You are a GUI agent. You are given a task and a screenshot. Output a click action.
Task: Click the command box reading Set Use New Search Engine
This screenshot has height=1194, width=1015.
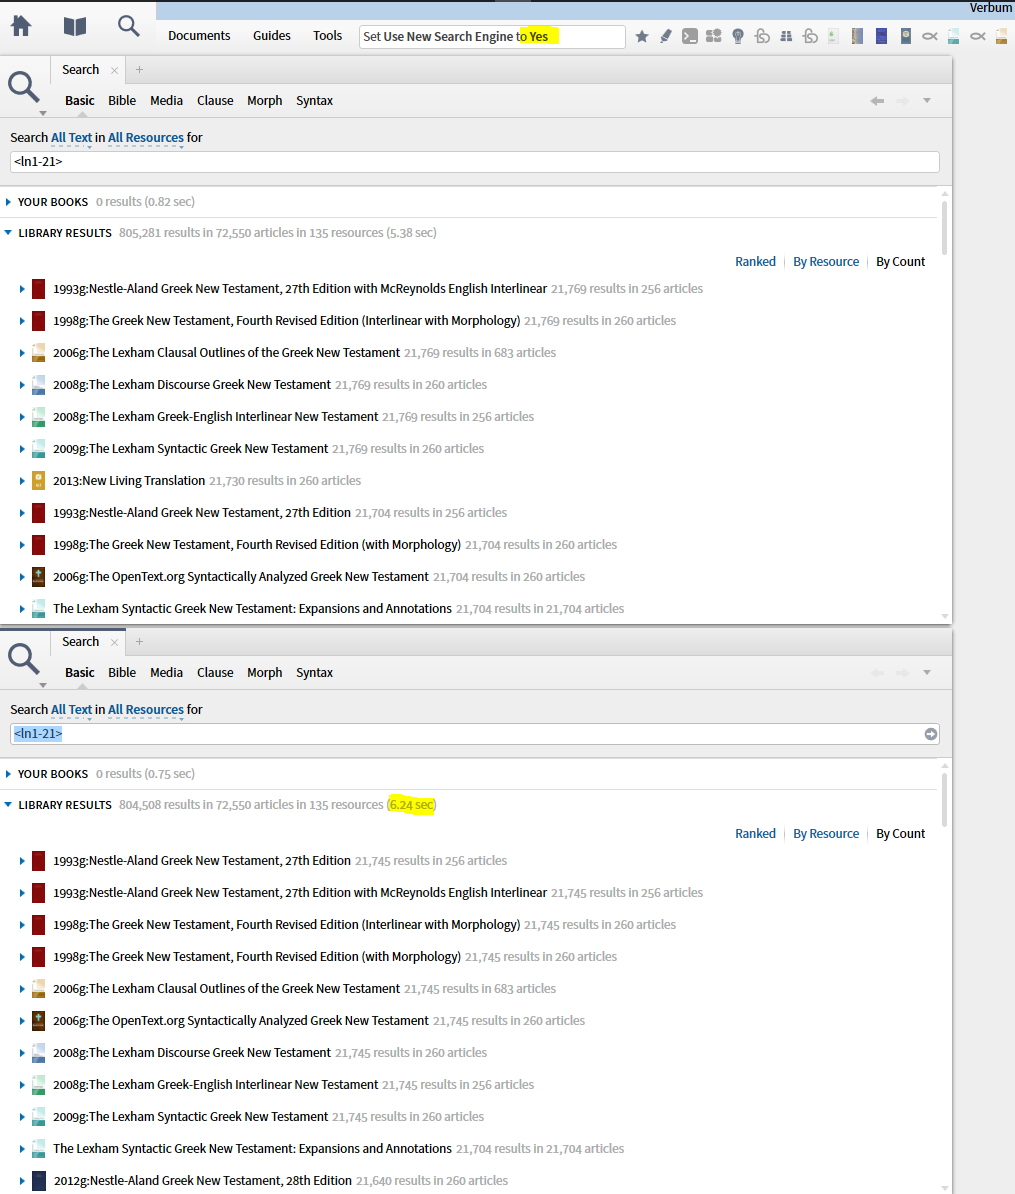[x=492, y=37]
